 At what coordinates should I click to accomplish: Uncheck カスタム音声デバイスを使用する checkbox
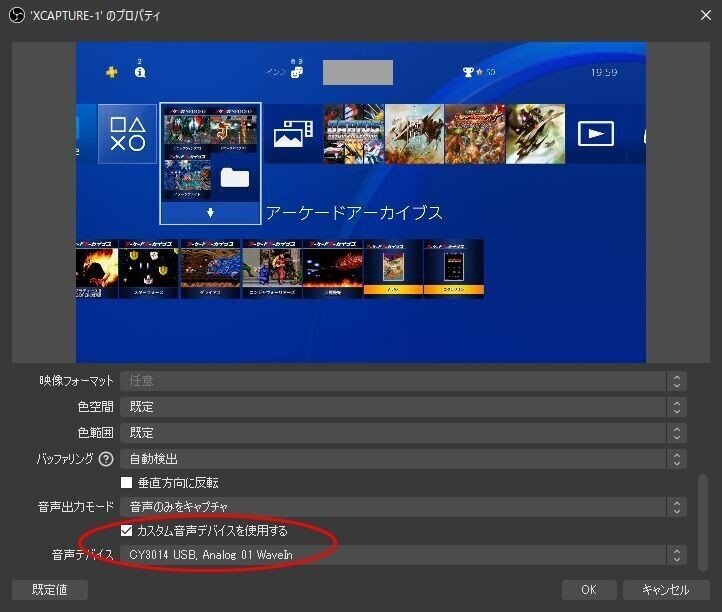tap(126, 530)
